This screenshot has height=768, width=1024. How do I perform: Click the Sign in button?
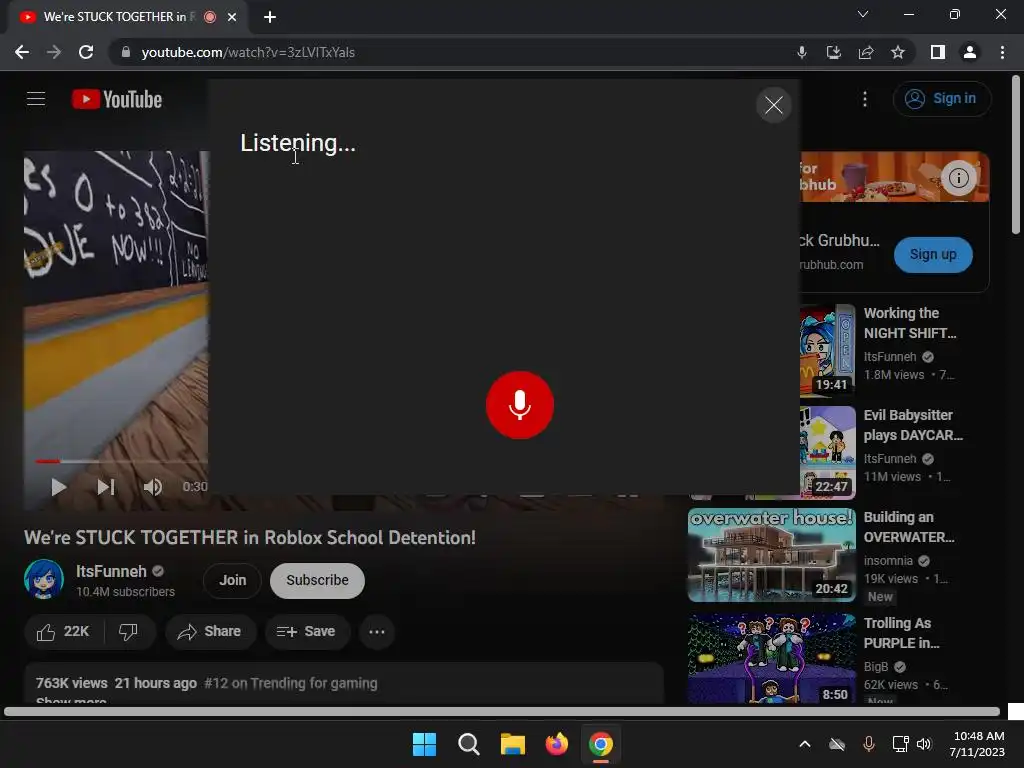pos(942,99)
